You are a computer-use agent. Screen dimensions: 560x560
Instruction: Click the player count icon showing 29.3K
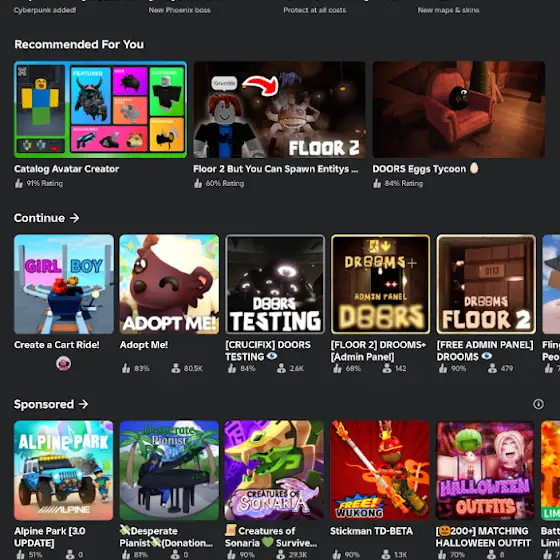pos(281,554)
